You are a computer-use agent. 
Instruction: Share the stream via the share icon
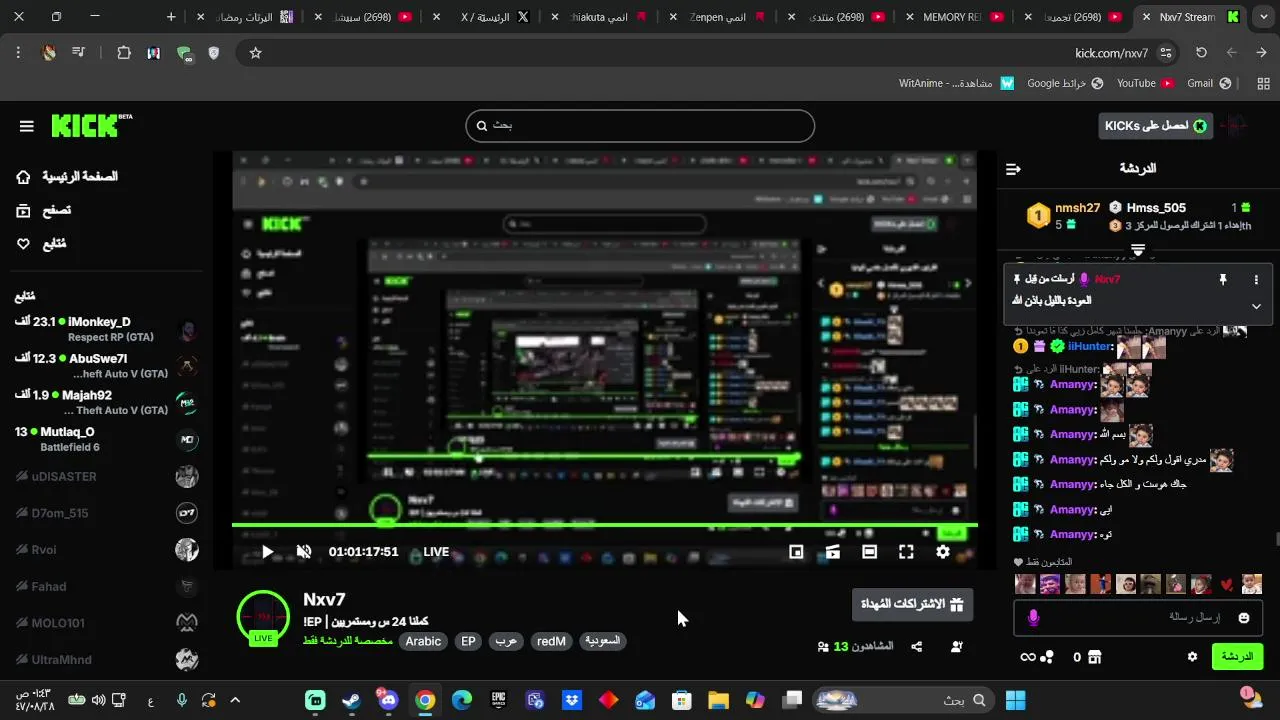917,647
